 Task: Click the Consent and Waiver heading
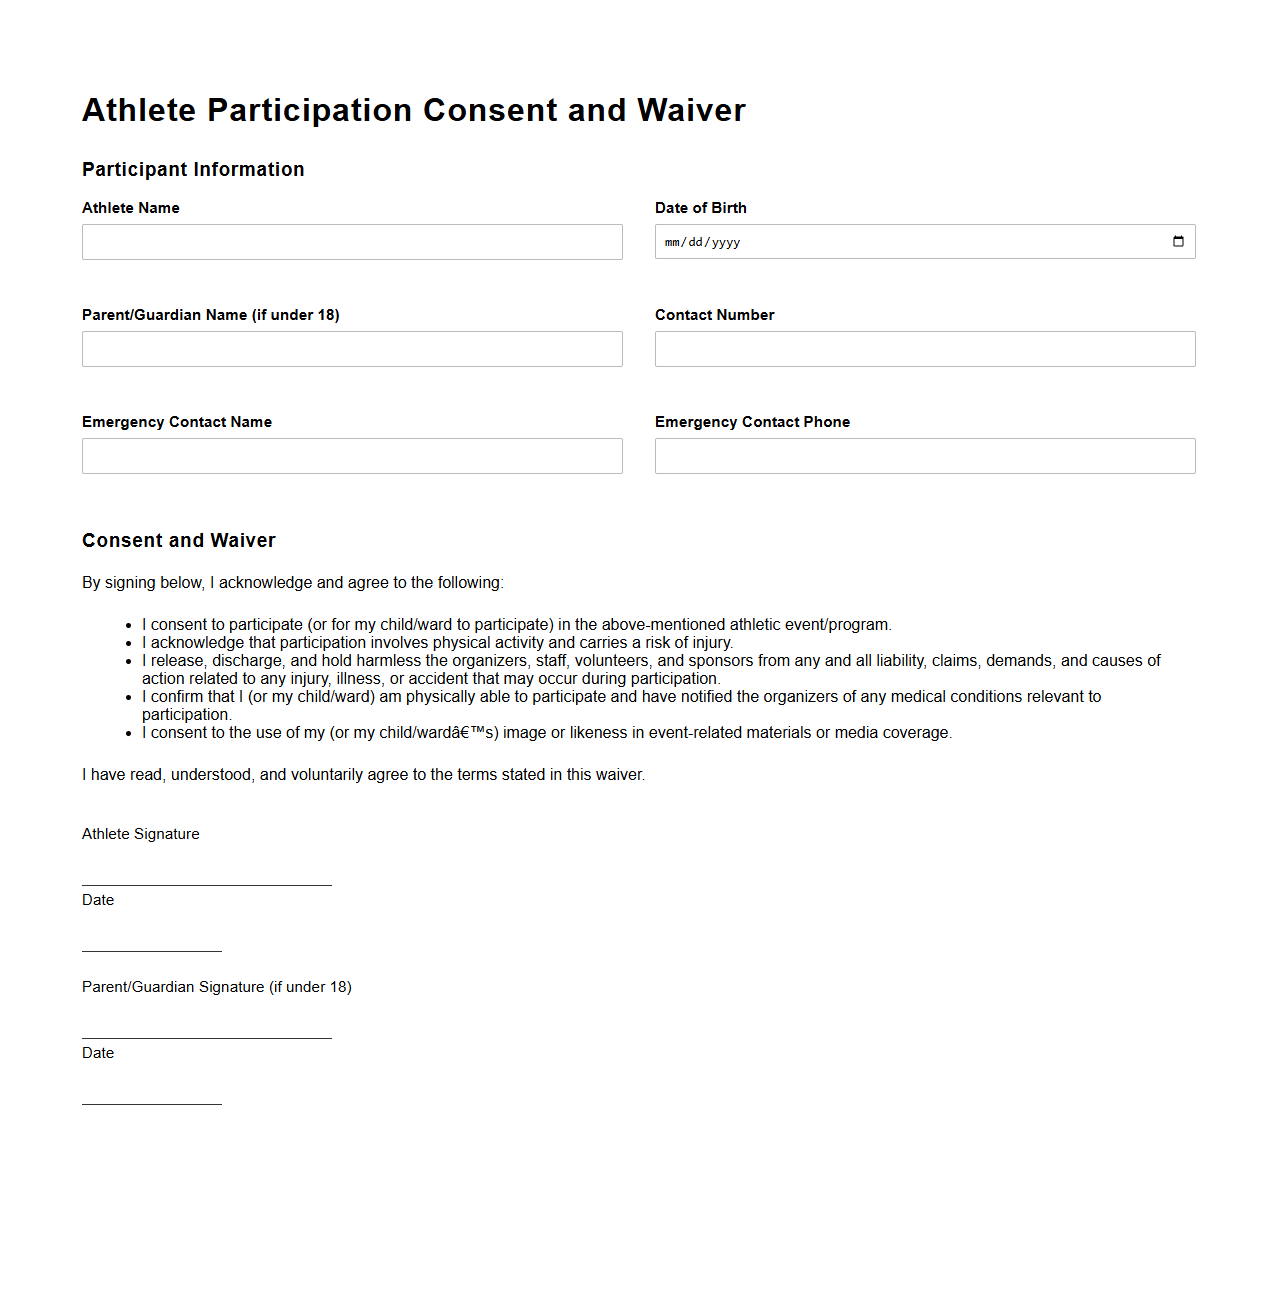(178, 540)
